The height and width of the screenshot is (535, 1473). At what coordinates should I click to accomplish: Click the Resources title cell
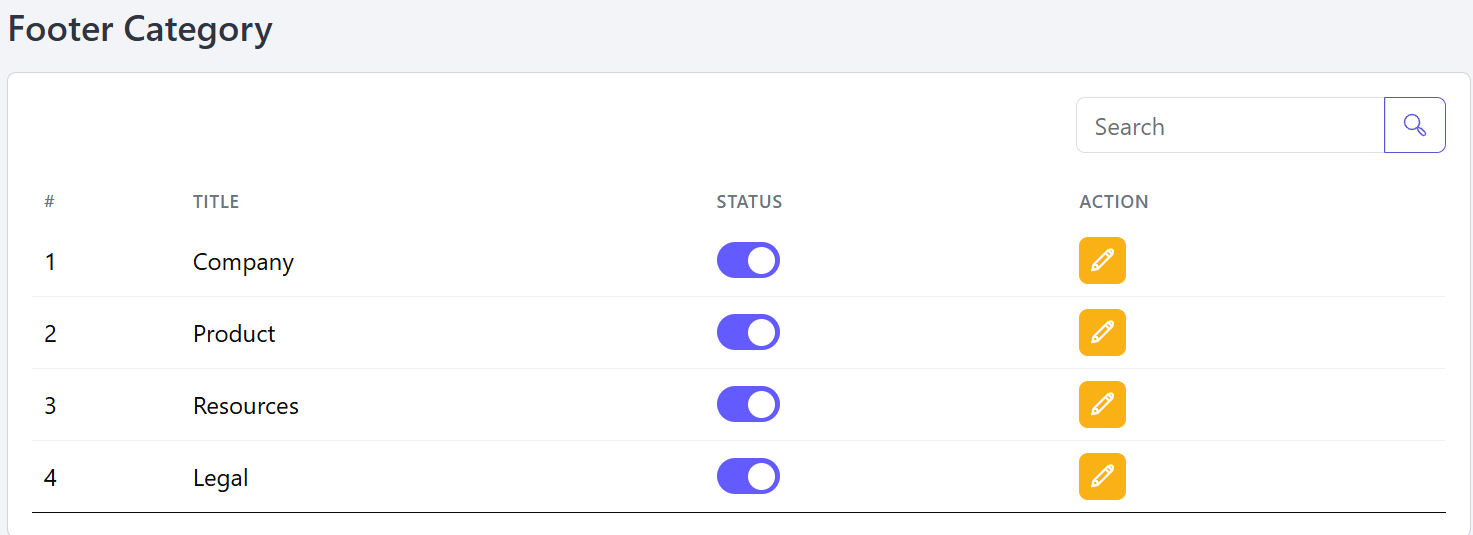246,406
